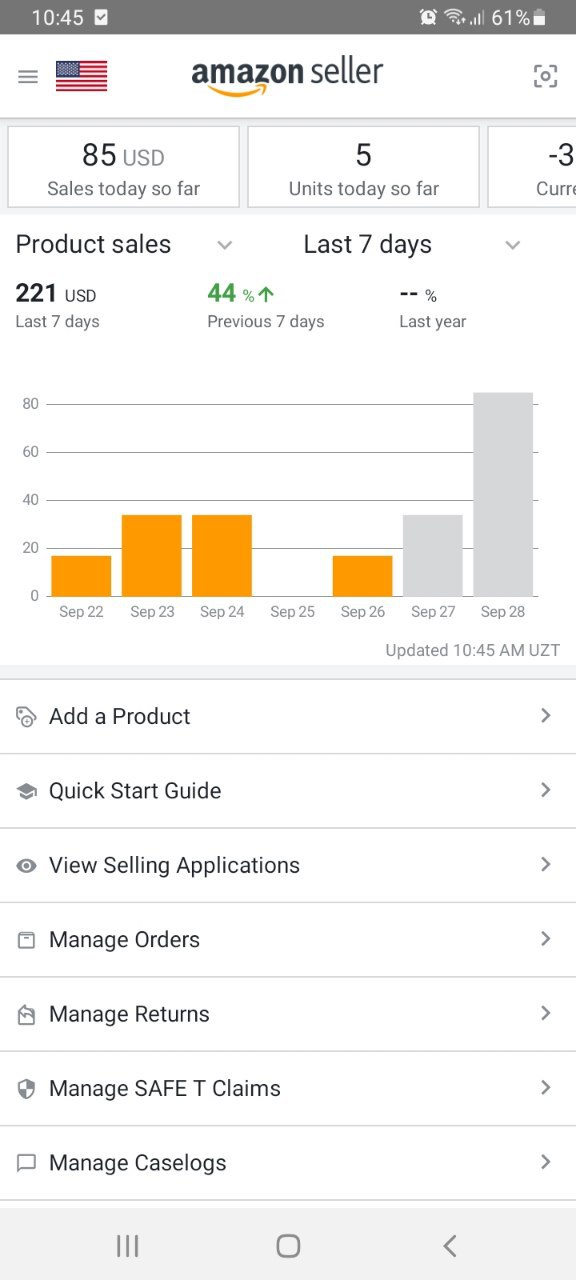Open the barcode scan camera icon
576x1280 pixels.
545,76
